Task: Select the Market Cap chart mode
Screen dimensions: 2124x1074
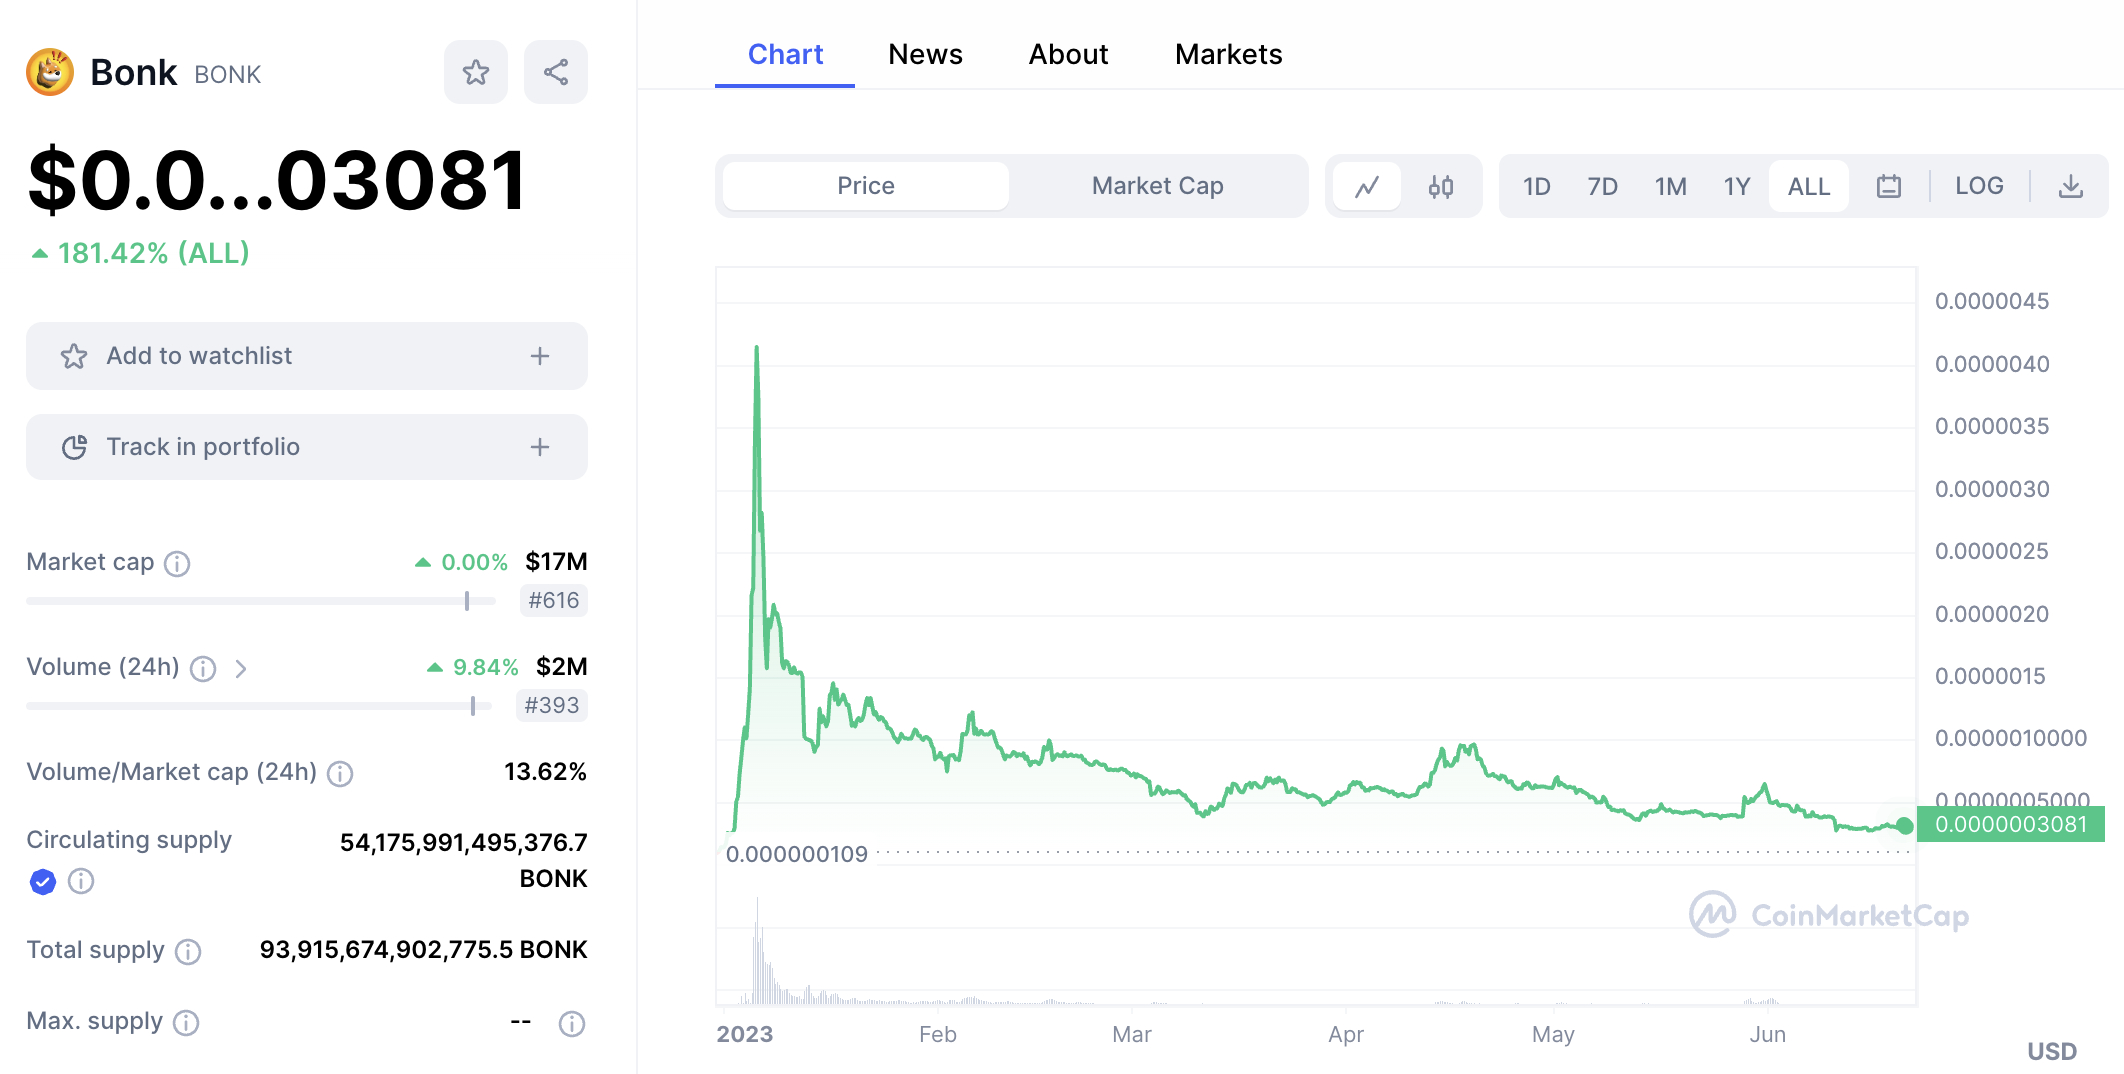Action: (x=1157, y=186)
